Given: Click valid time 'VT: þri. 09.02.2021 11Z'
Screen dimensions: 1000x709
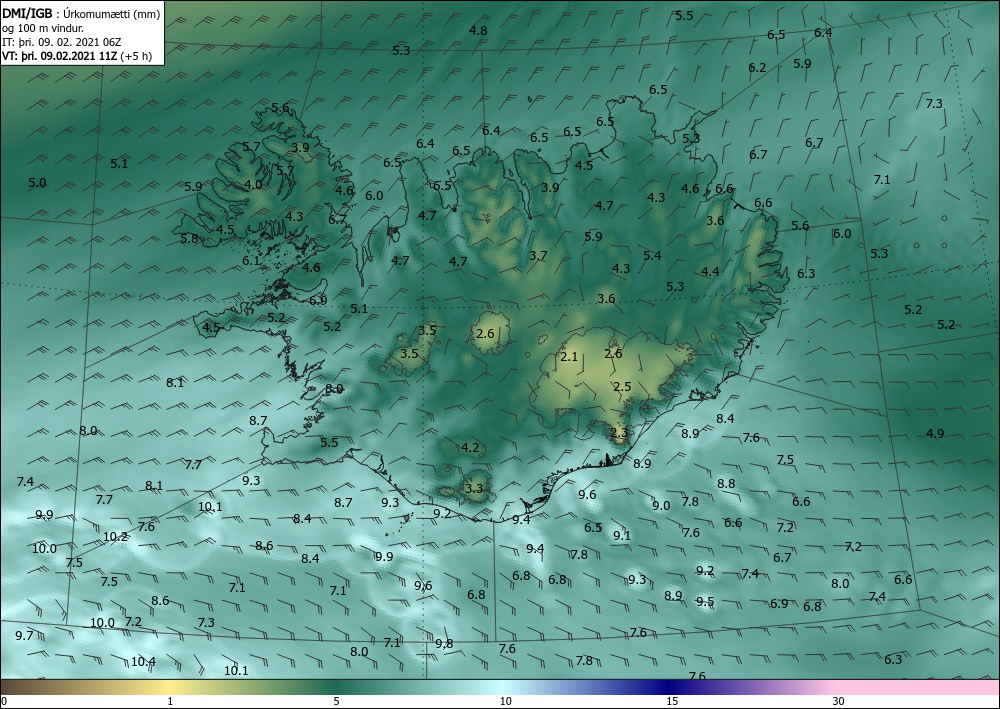Looking at the screenshot, I should 59,55.
